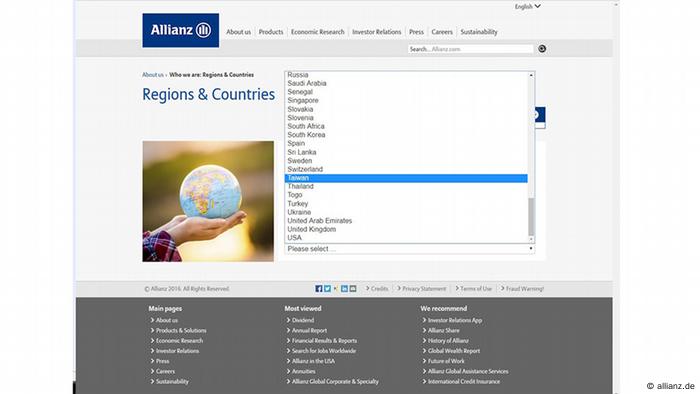This screenshot has height=394, width=700.
Task: Click the globe in hands image
Action: (x=208, y=201)
